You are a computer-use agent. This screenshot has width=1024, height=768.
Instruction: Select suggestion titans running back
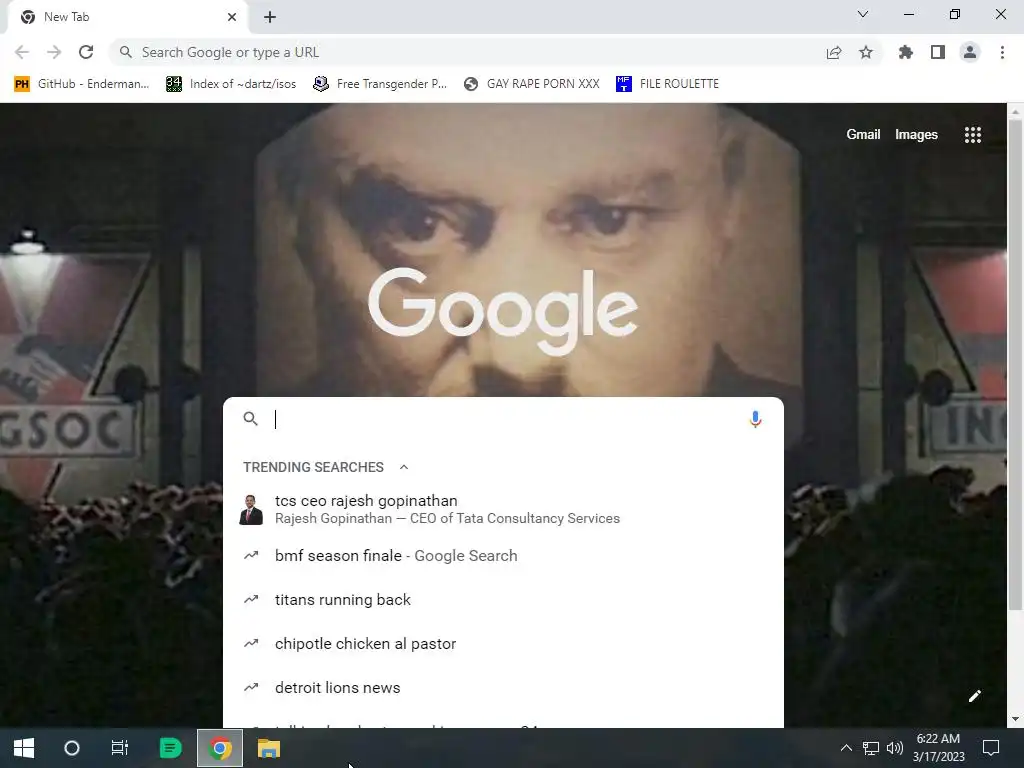pyautogui.click(x=503, y=600)
